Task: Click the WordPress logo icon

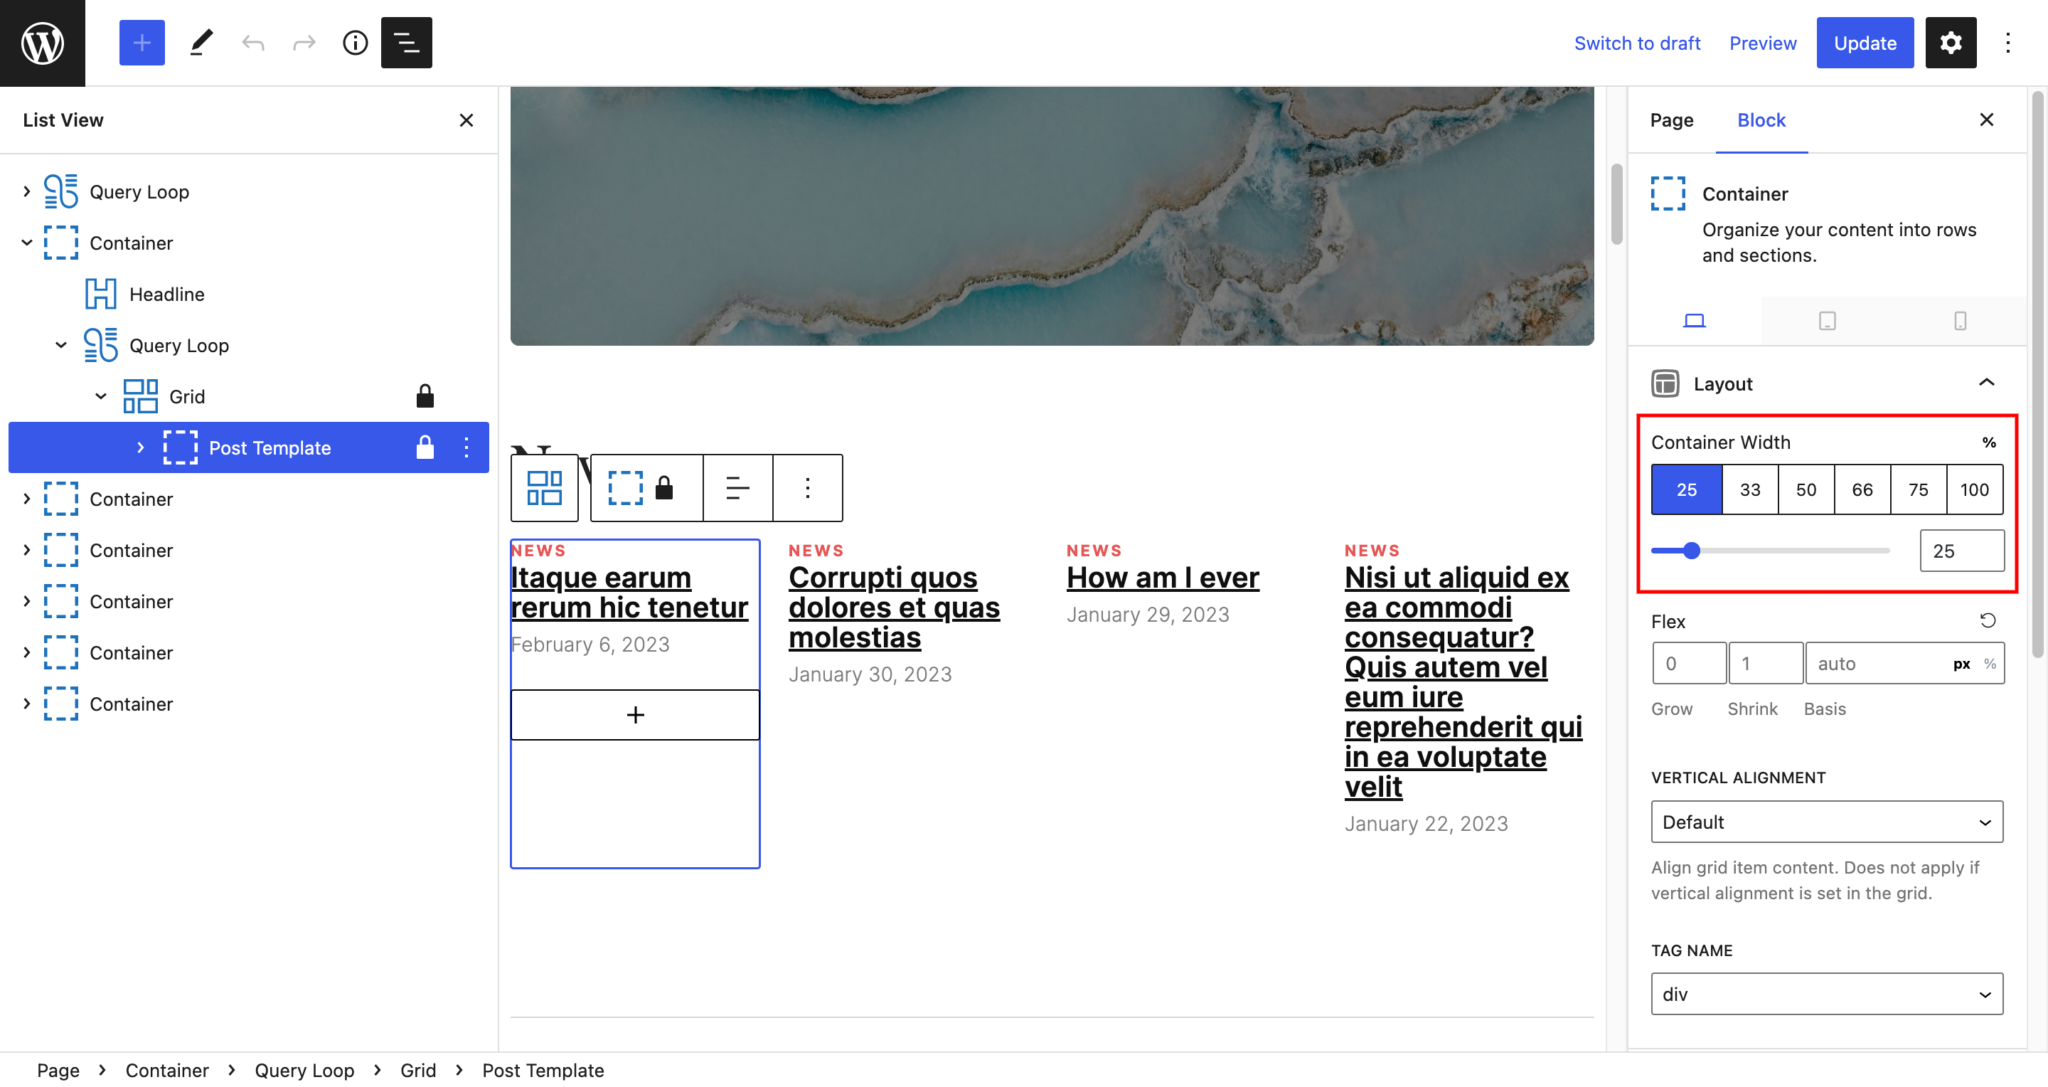Action: tap(42, 43)
